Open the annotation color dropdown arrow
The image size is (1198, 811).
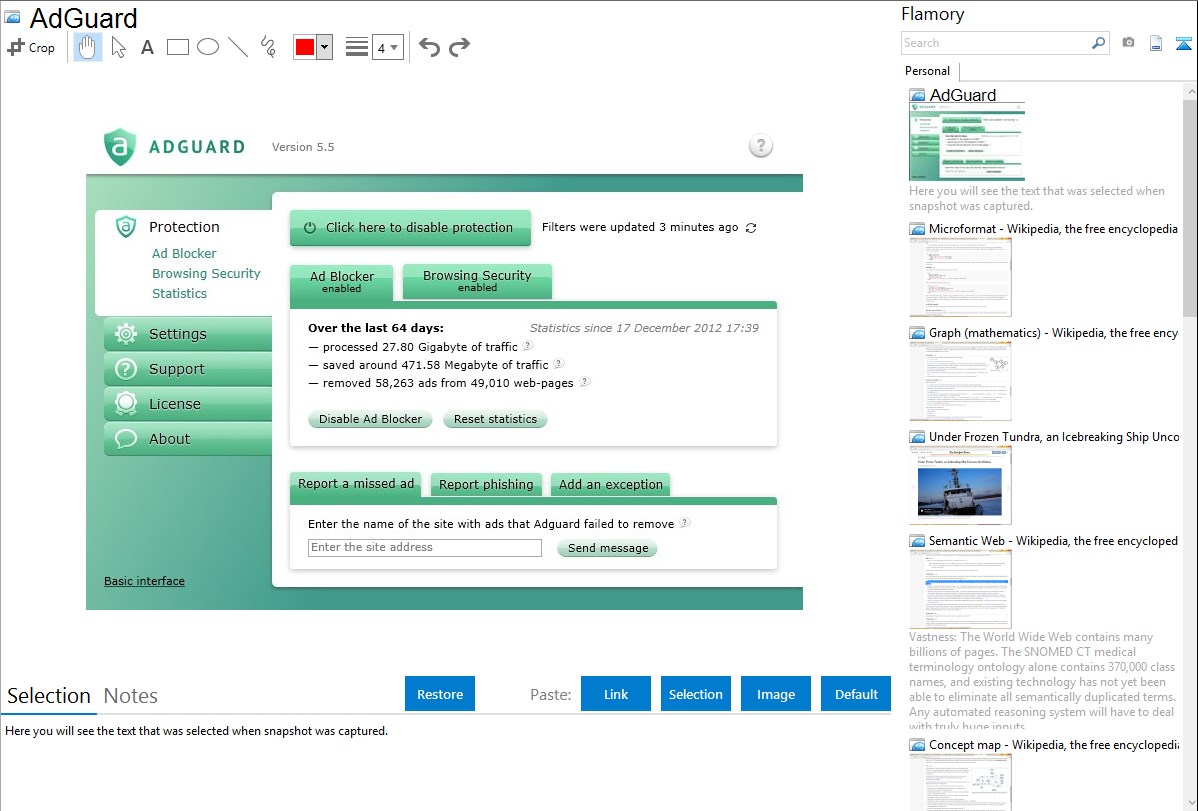point(325,47)
